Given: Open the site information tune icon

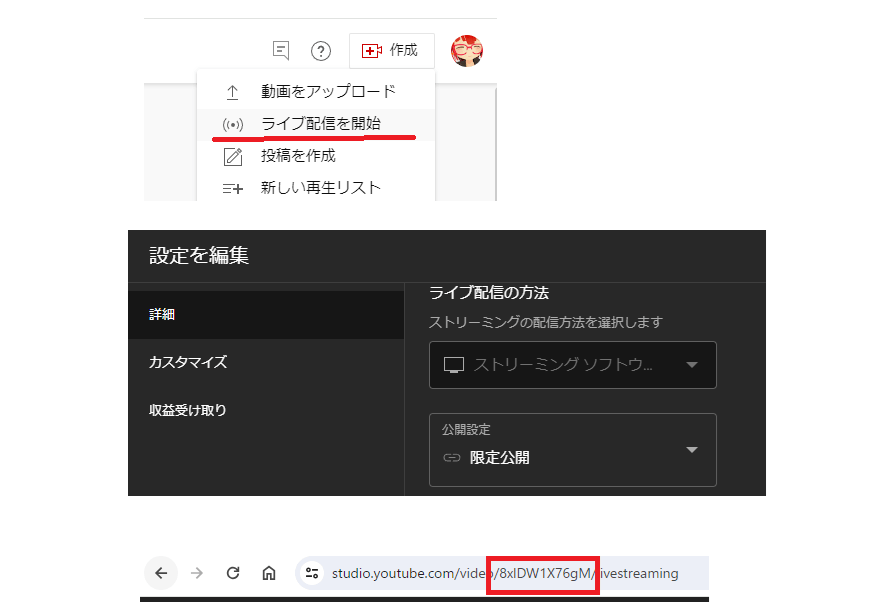Looking at the screenshot, I should tap(312, 573).
